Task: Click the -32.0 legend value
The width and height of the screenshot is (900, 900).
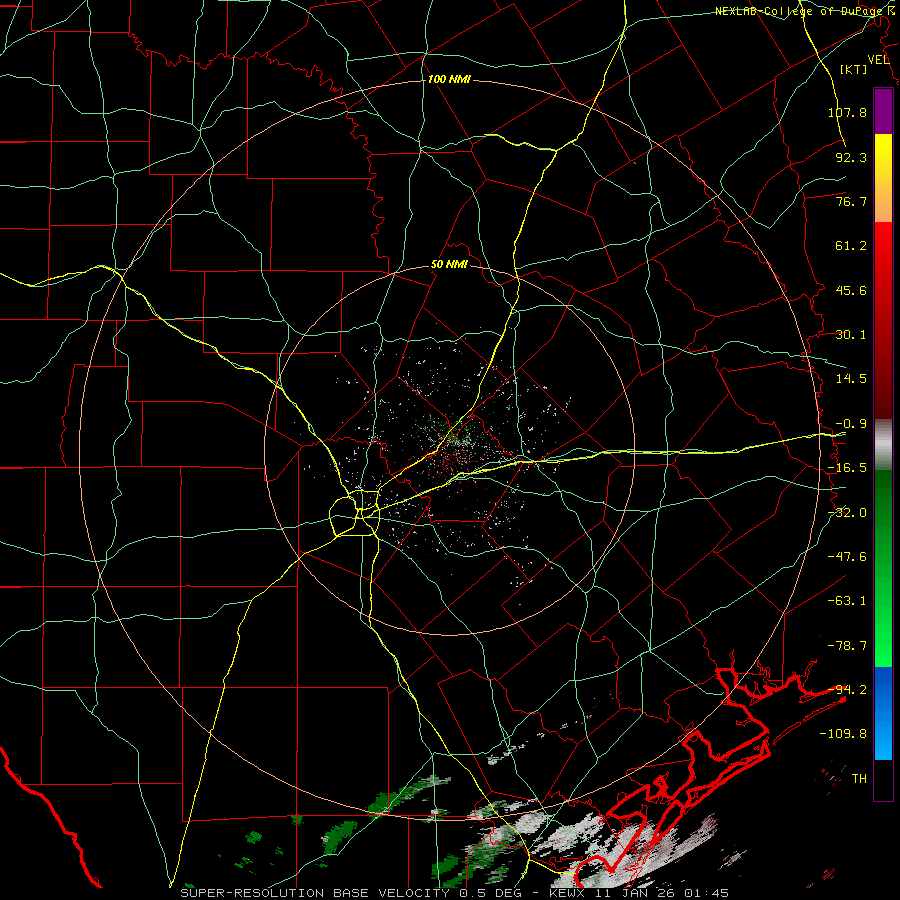Action: pos(847,513)
